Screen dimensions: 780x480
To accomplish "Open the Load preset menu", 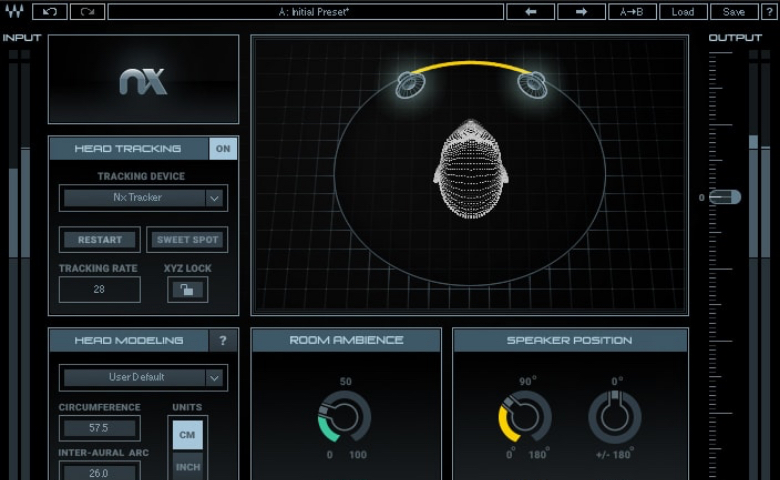I will click(x=683, y=11).
